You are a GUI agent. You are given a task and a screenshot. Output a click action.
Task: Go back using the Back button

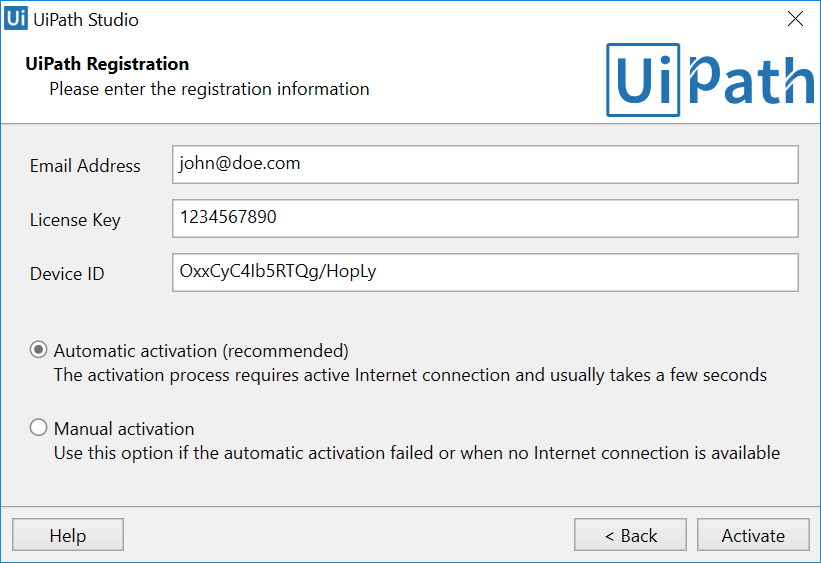coord(630,536)
